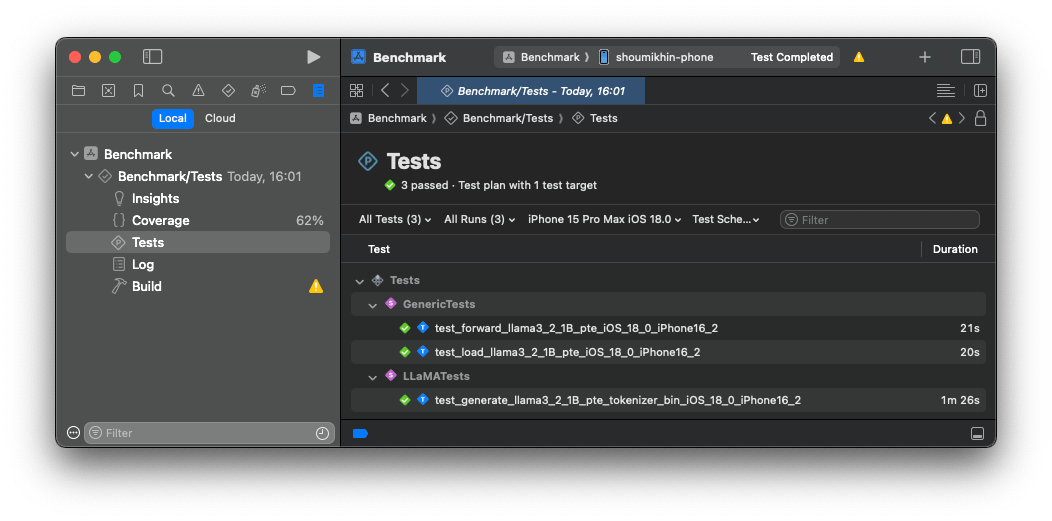Select the Project navigator folder icon
This screenshot has width=1052, height=521.
click(x=78, y=90)
